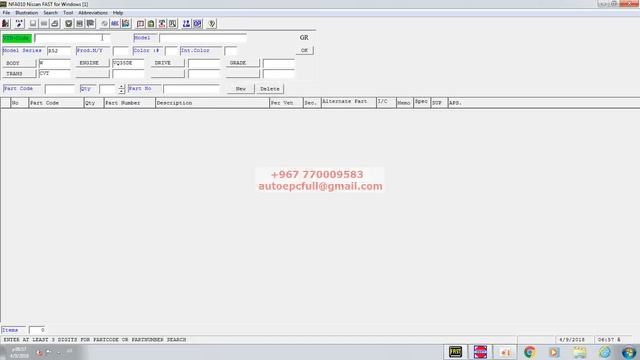Open Google Chrome from the taskbar

pyautogui.click(x=530, y=352)
